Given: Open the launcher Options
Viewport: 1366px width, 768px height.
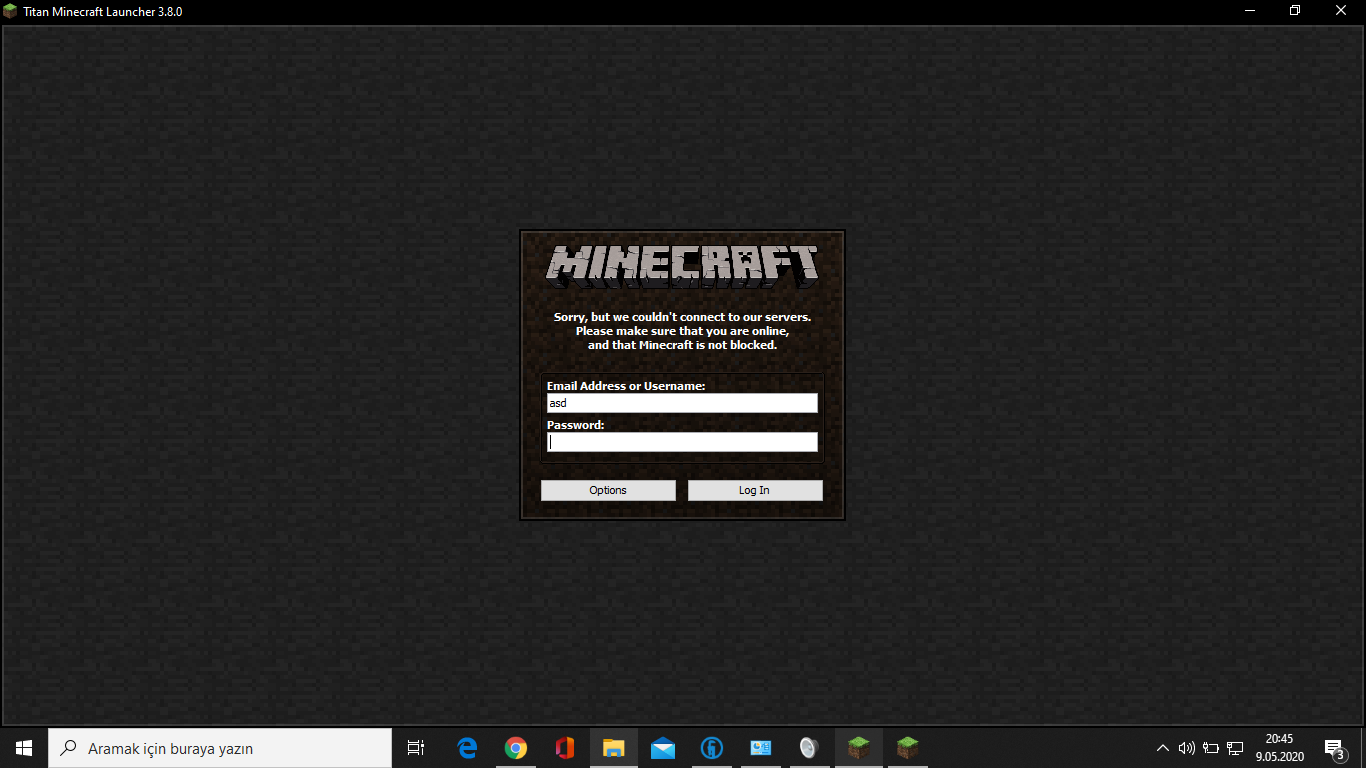Looking at the screenshot, I should pos(608,490).
